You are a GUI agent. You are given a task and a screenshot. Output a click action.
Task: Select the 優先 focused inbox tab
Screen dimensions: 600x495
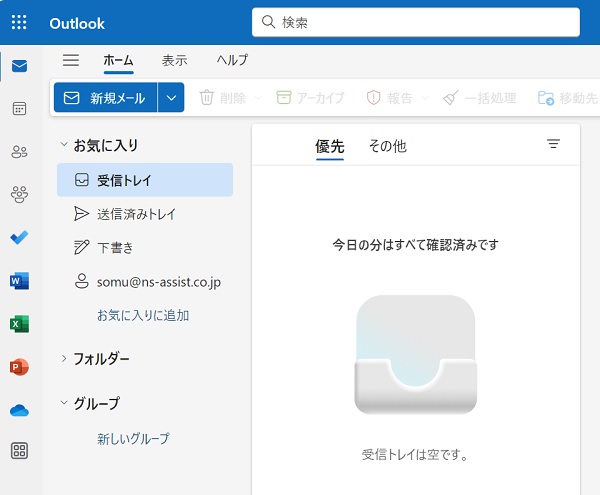(x=329, y=146)
